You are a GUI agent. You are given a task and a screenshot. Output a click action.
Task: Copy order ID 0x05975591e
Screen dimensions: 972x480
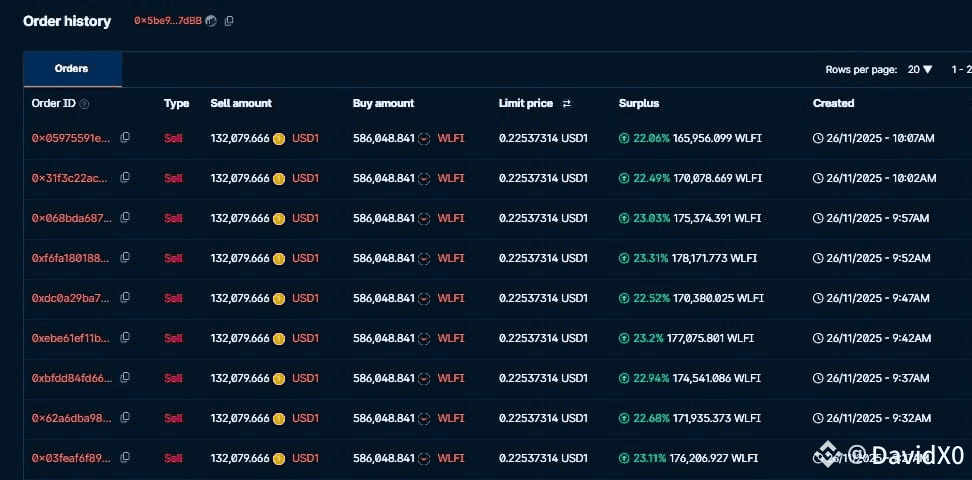click(x=125, y=138)
